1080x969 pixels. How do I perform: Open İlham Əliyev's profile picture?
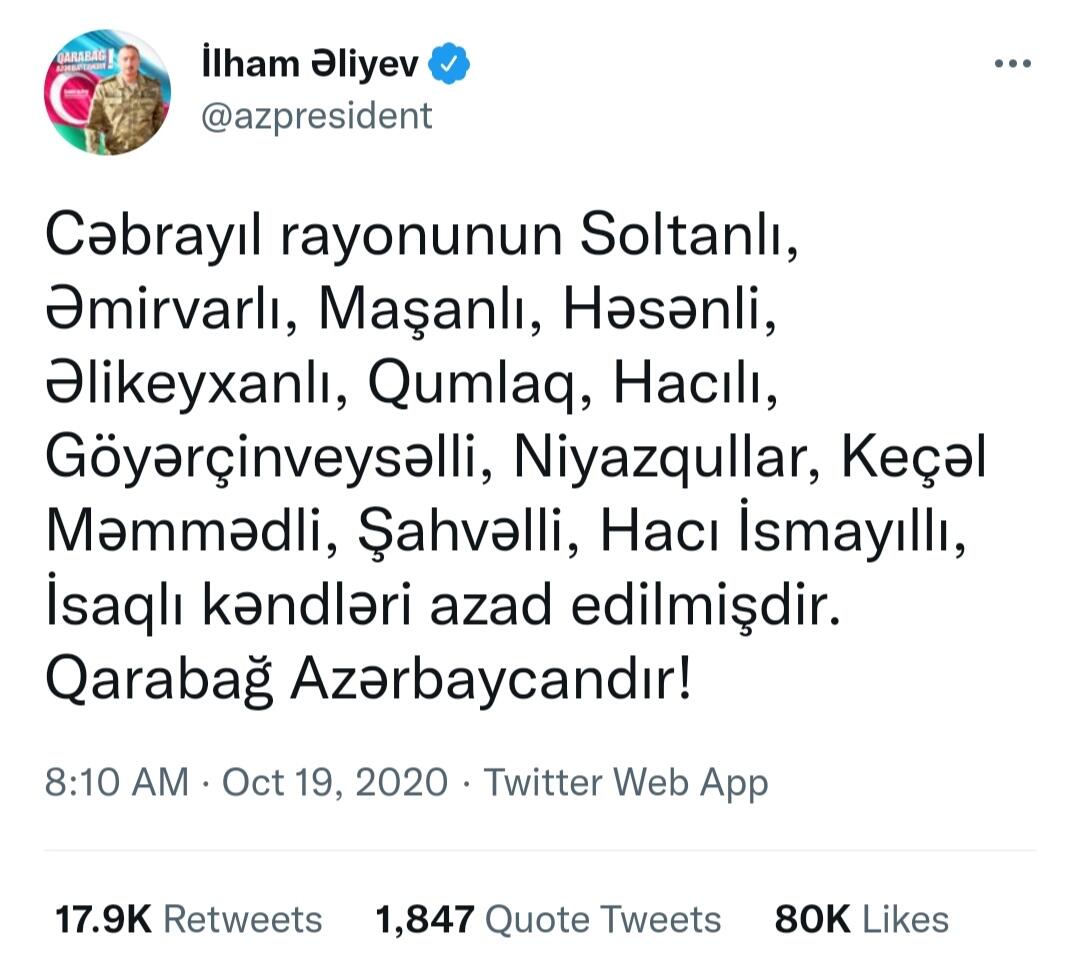107,92
